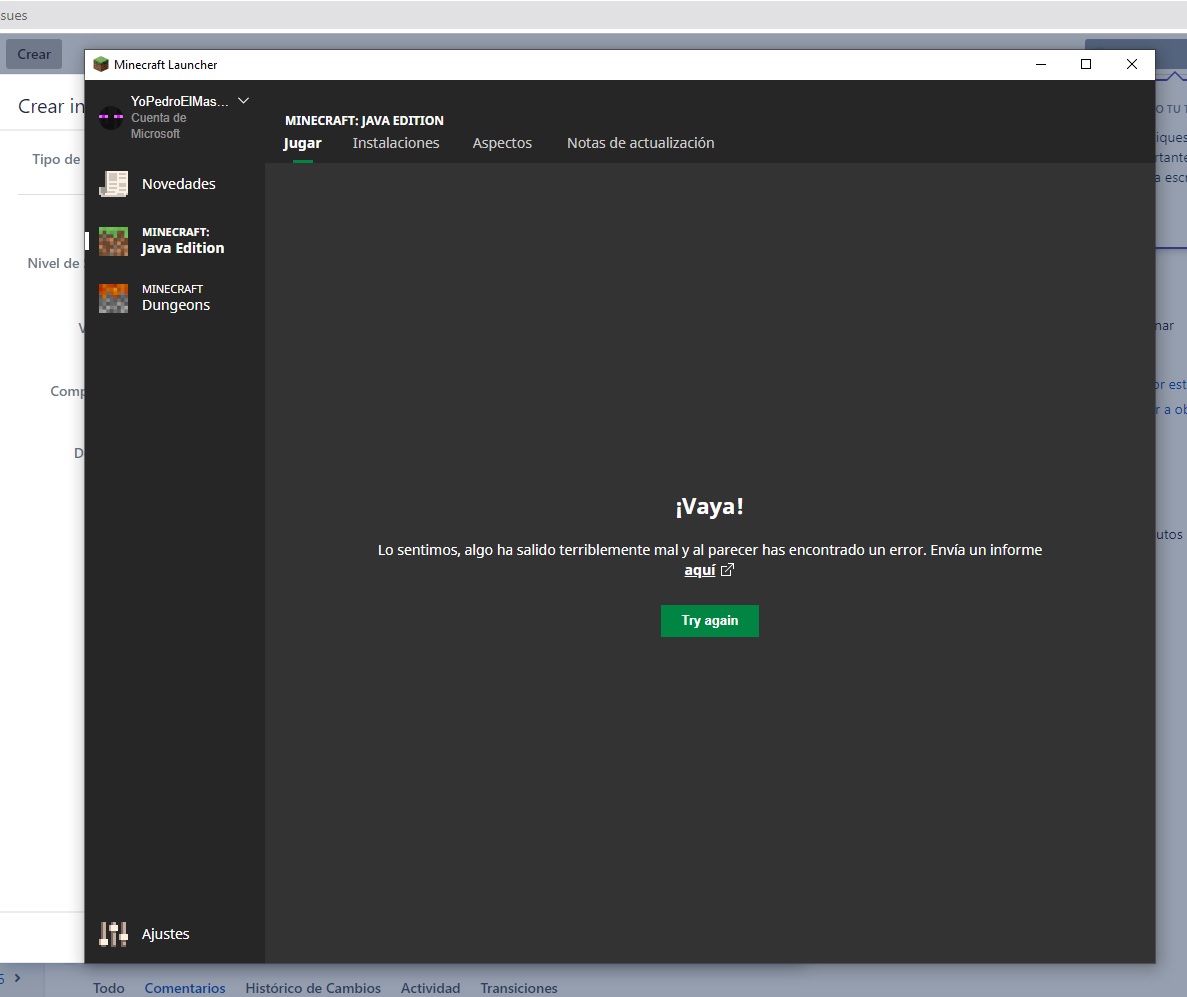Open the Instalaciones tab
Viewport: 1187px width, 997px height.
pos(396,143)
